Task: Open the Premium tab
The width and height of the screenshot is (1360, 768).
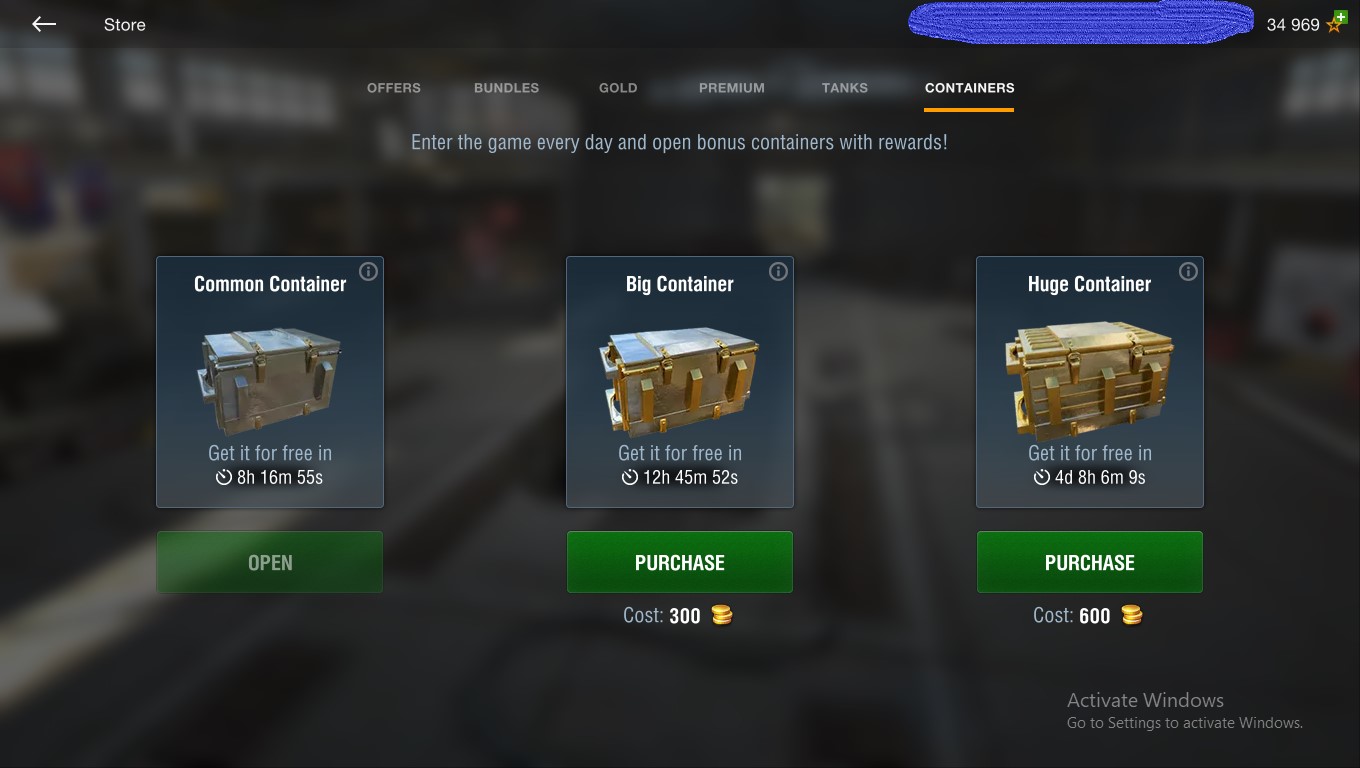Action: point(732,88)
